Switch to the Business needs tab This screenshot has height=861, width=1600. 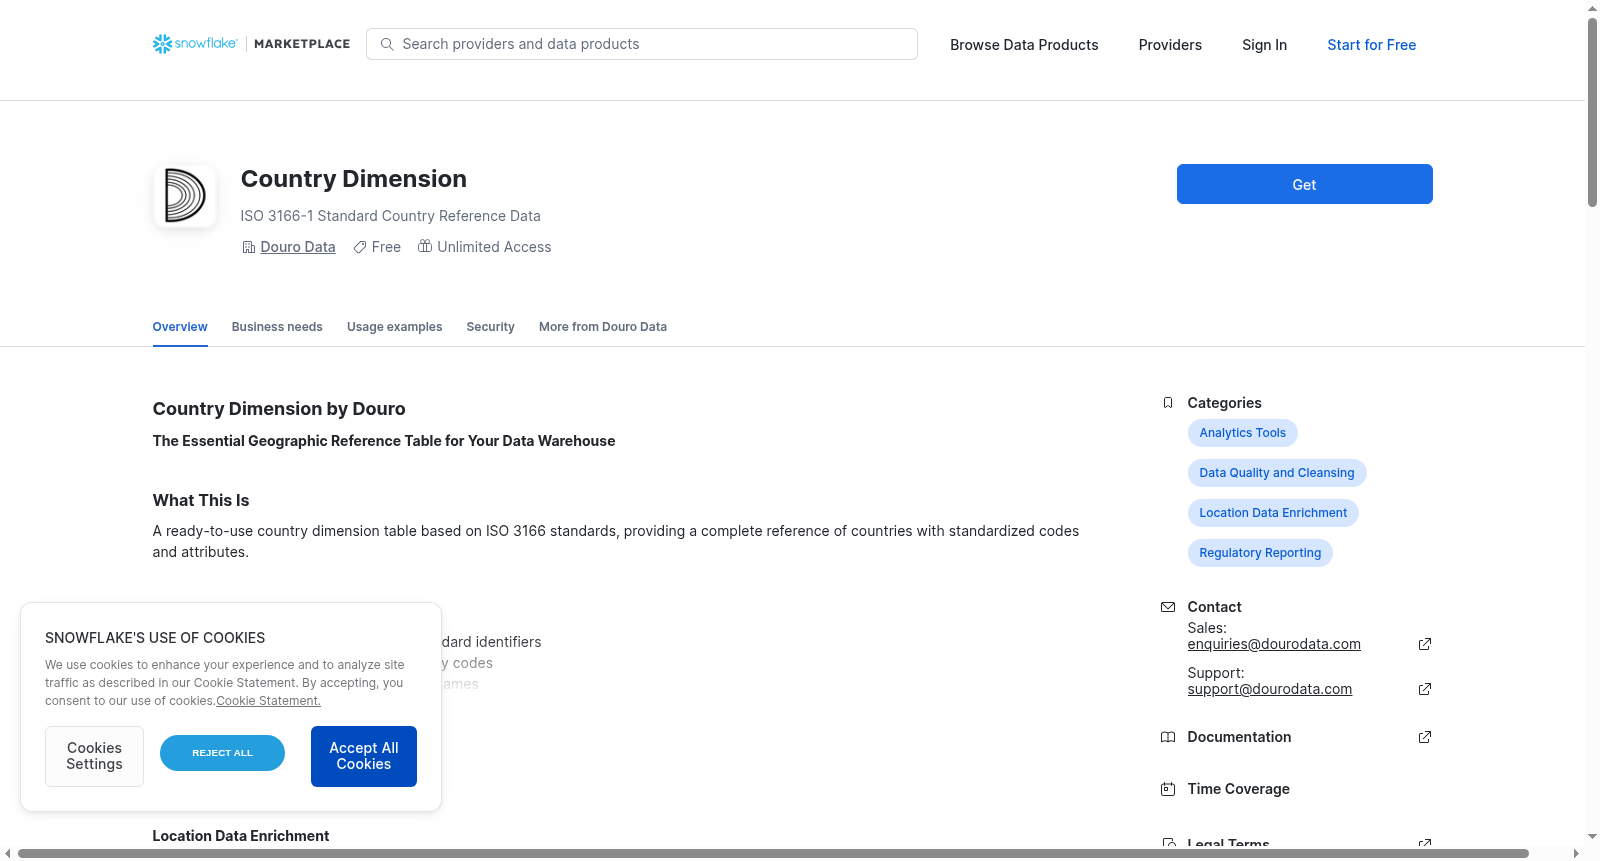(277, 327)
